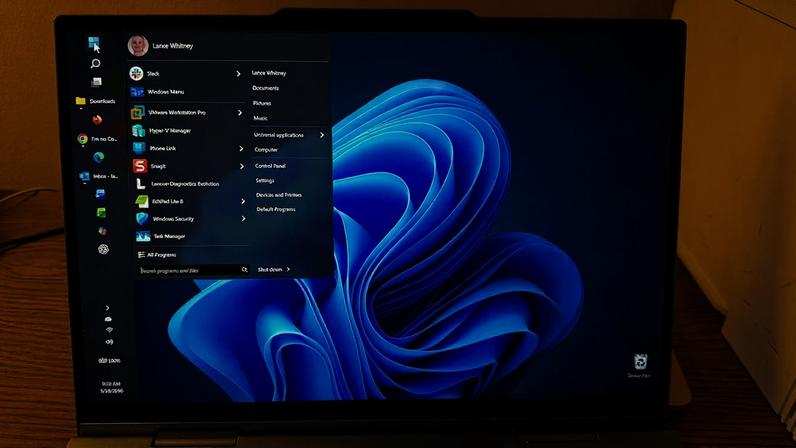This screenshot has height=448, width=796.
Task: Click the Google Chrome taskbar button
Action: coord(97,139)
